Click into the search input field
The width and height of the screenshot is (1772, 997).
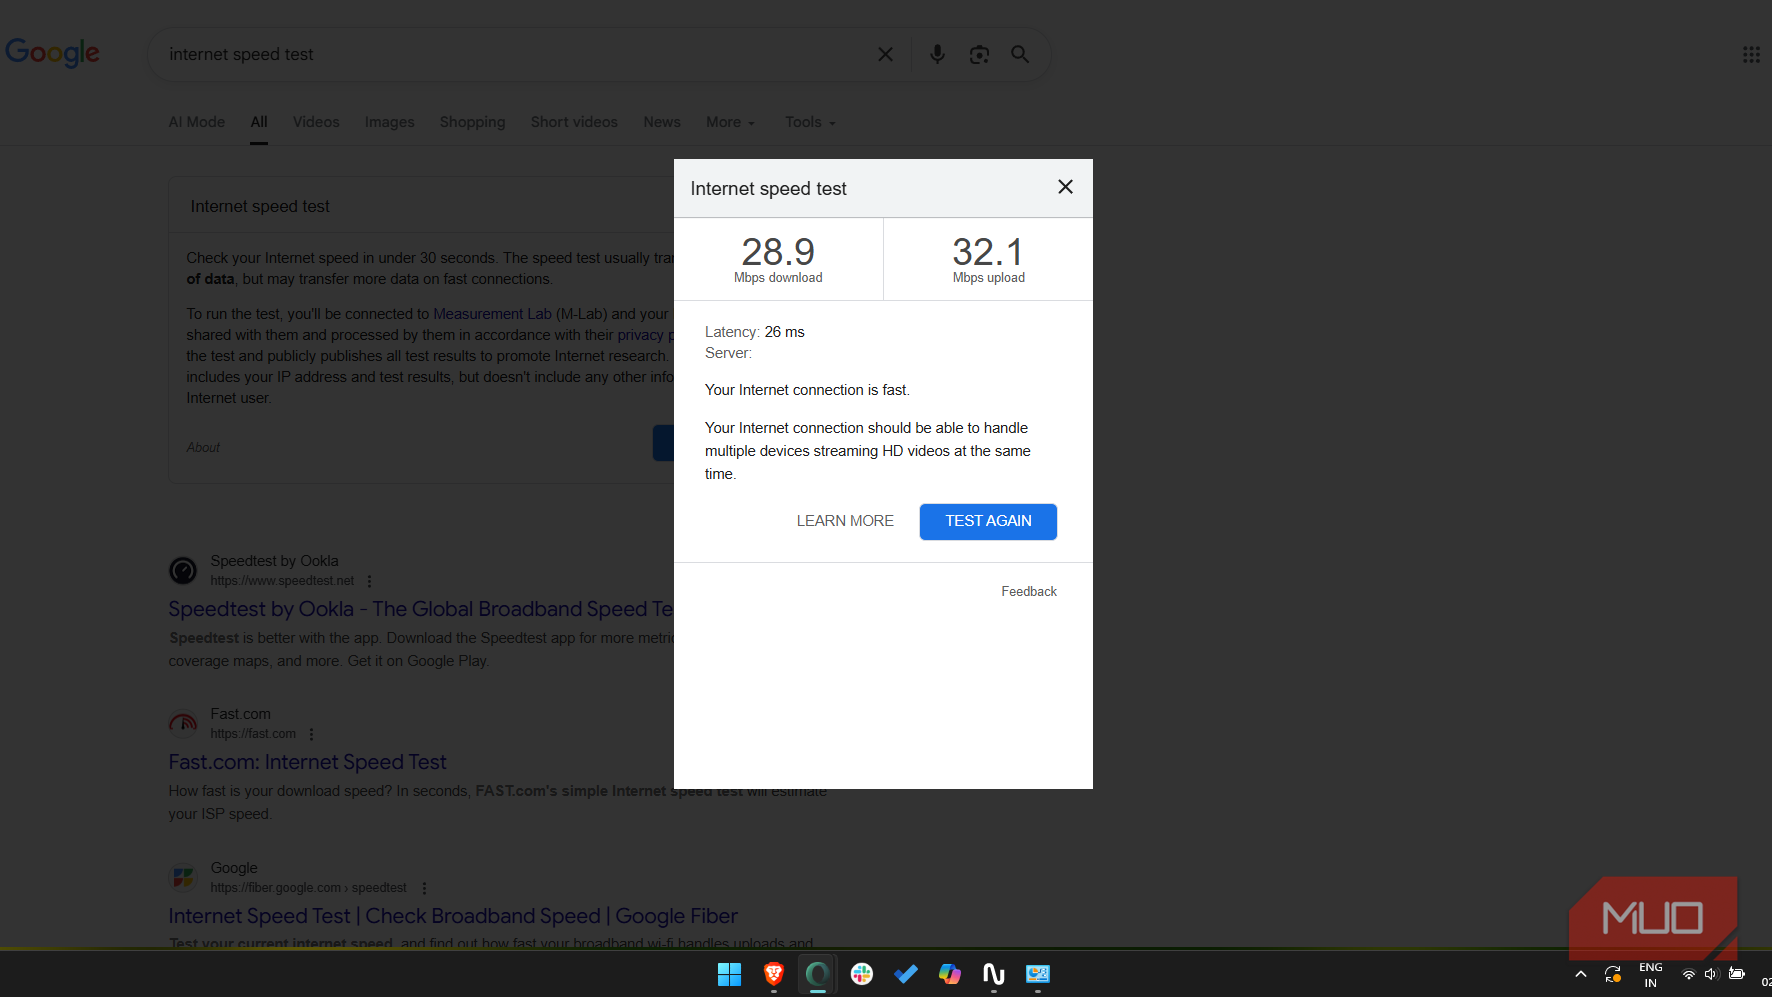tap(500, 55)
